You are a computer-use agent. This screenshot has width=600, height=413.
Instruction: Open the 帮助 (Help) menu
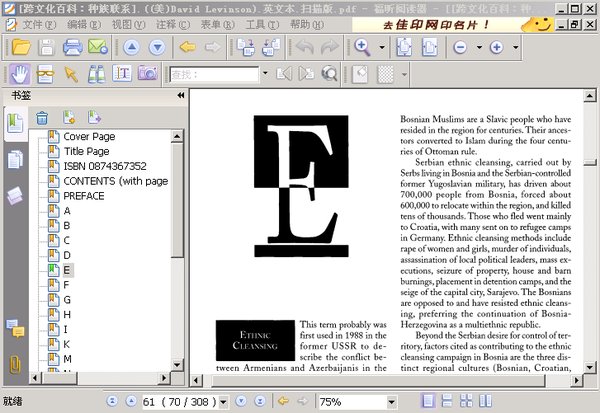[x=303, y=24]
